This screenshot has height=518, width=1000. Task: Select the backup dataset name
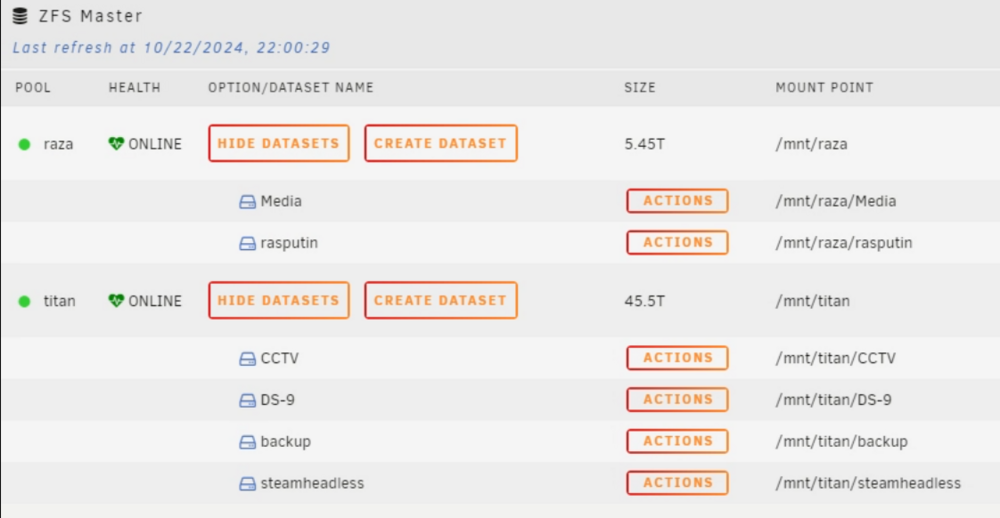[x=286, y=442]
